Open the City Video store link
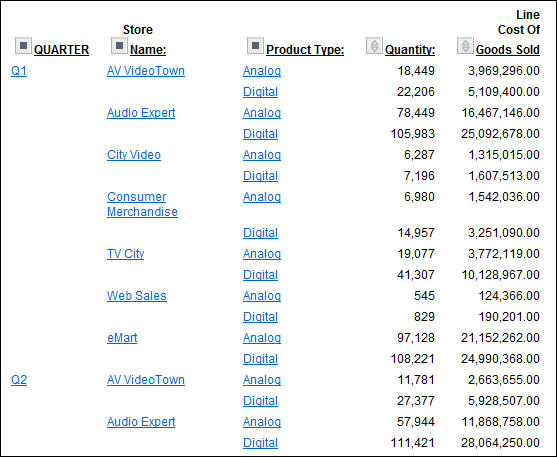Screen dimensions: 557x457 134,155
